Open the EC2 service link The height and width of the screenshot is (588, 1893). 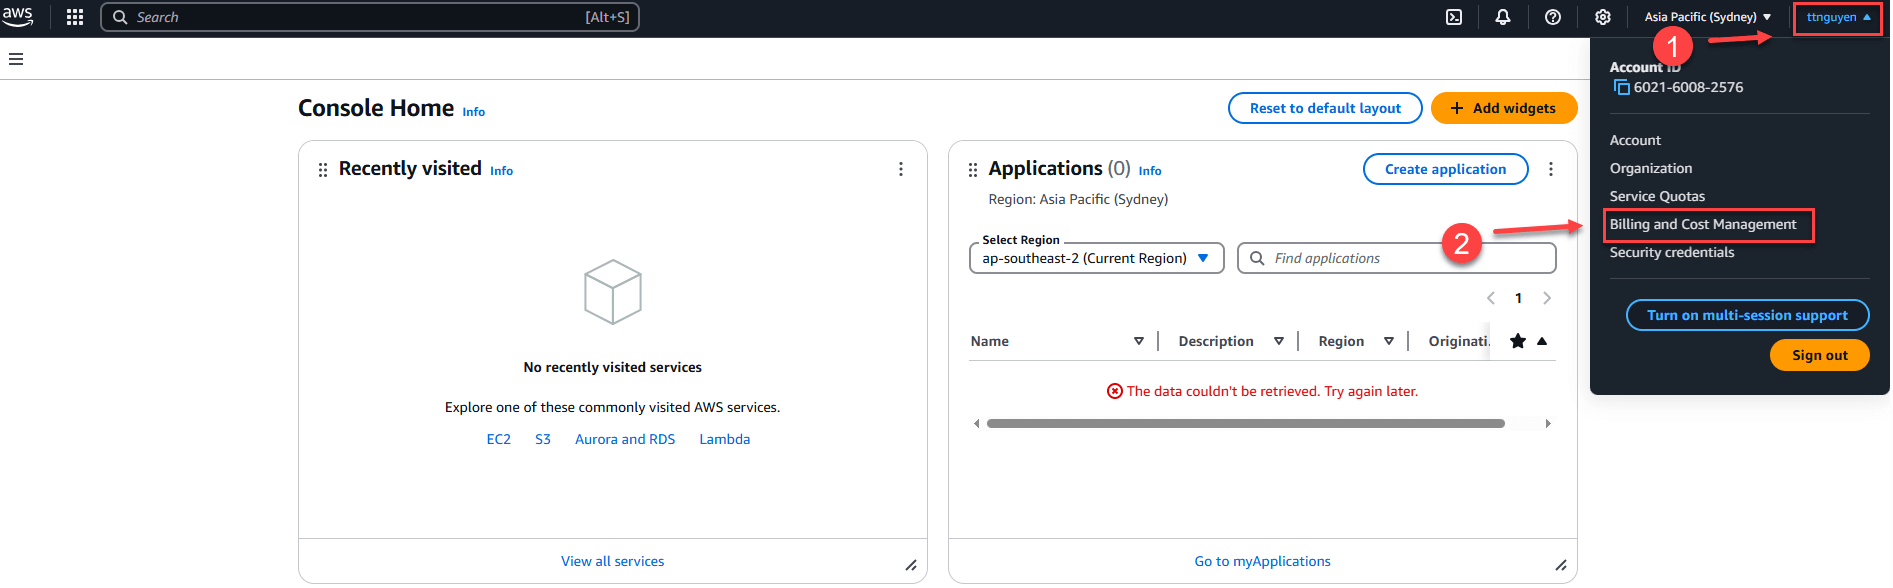click(498, 439)
